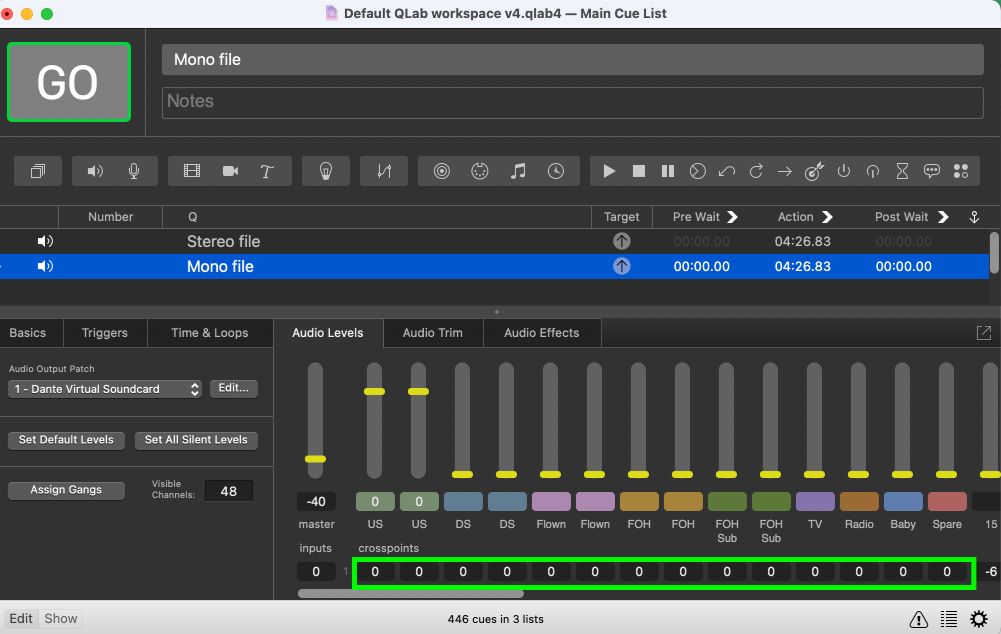The height and width of the screenshot is (634, 1001).
Task: Add a Devamp cue with circular arrow
Action: tap(756, 171)
